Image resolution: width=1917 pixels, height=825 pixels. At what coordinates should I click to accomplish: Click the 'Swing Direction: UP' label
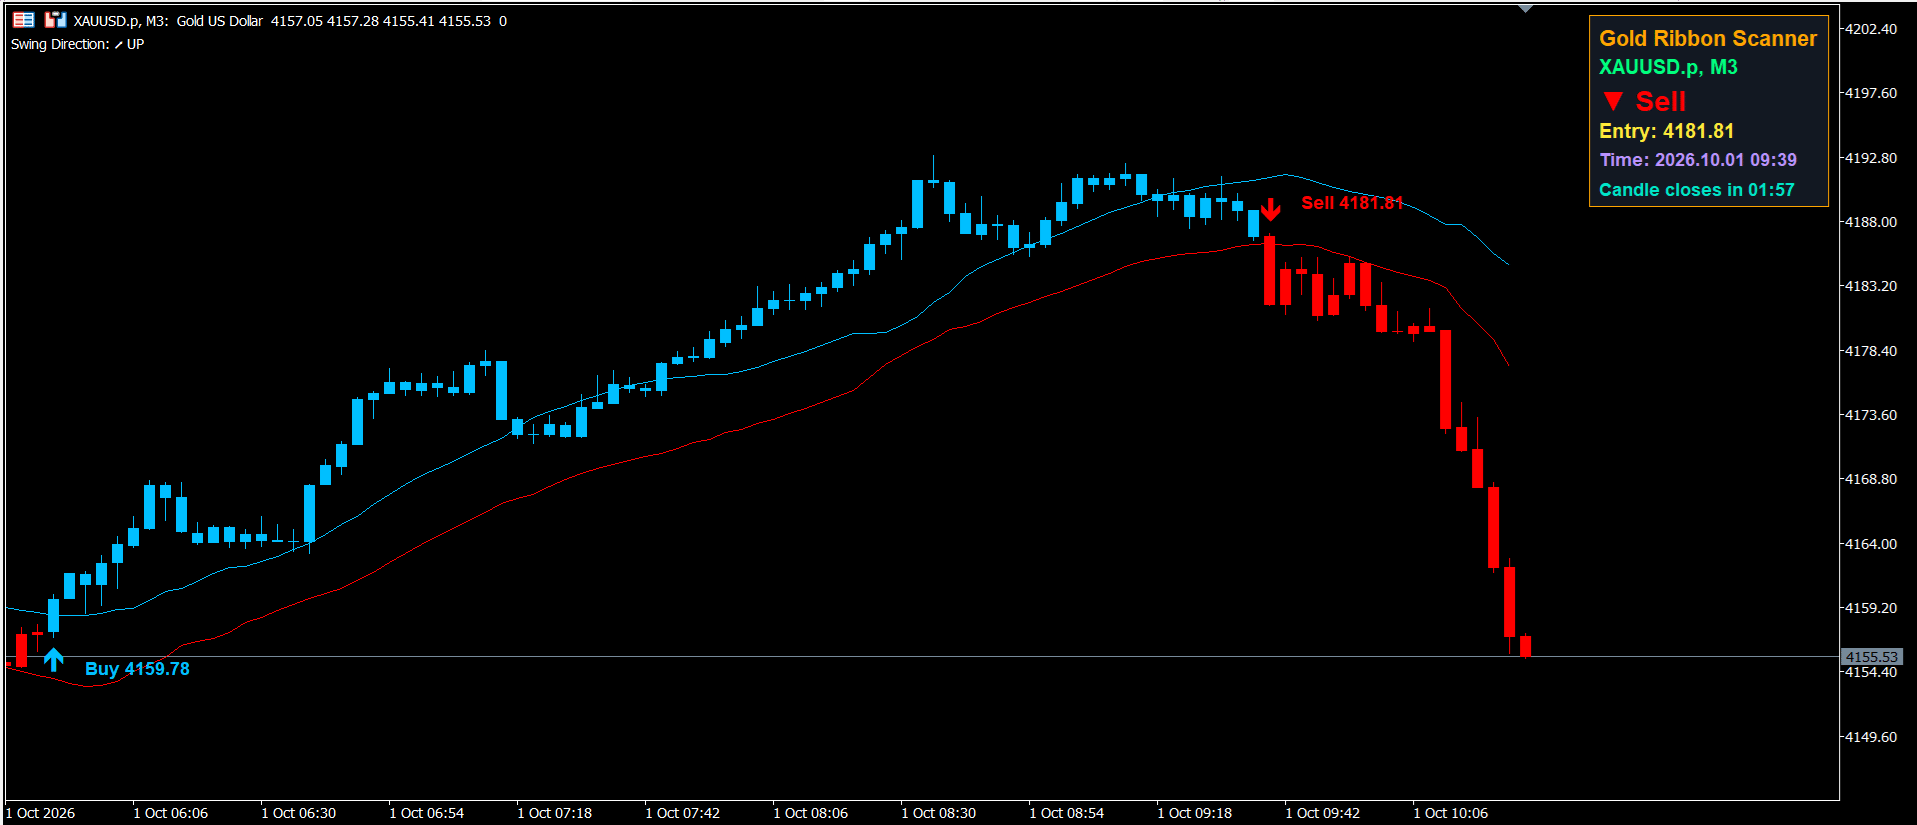pos(77,44)
